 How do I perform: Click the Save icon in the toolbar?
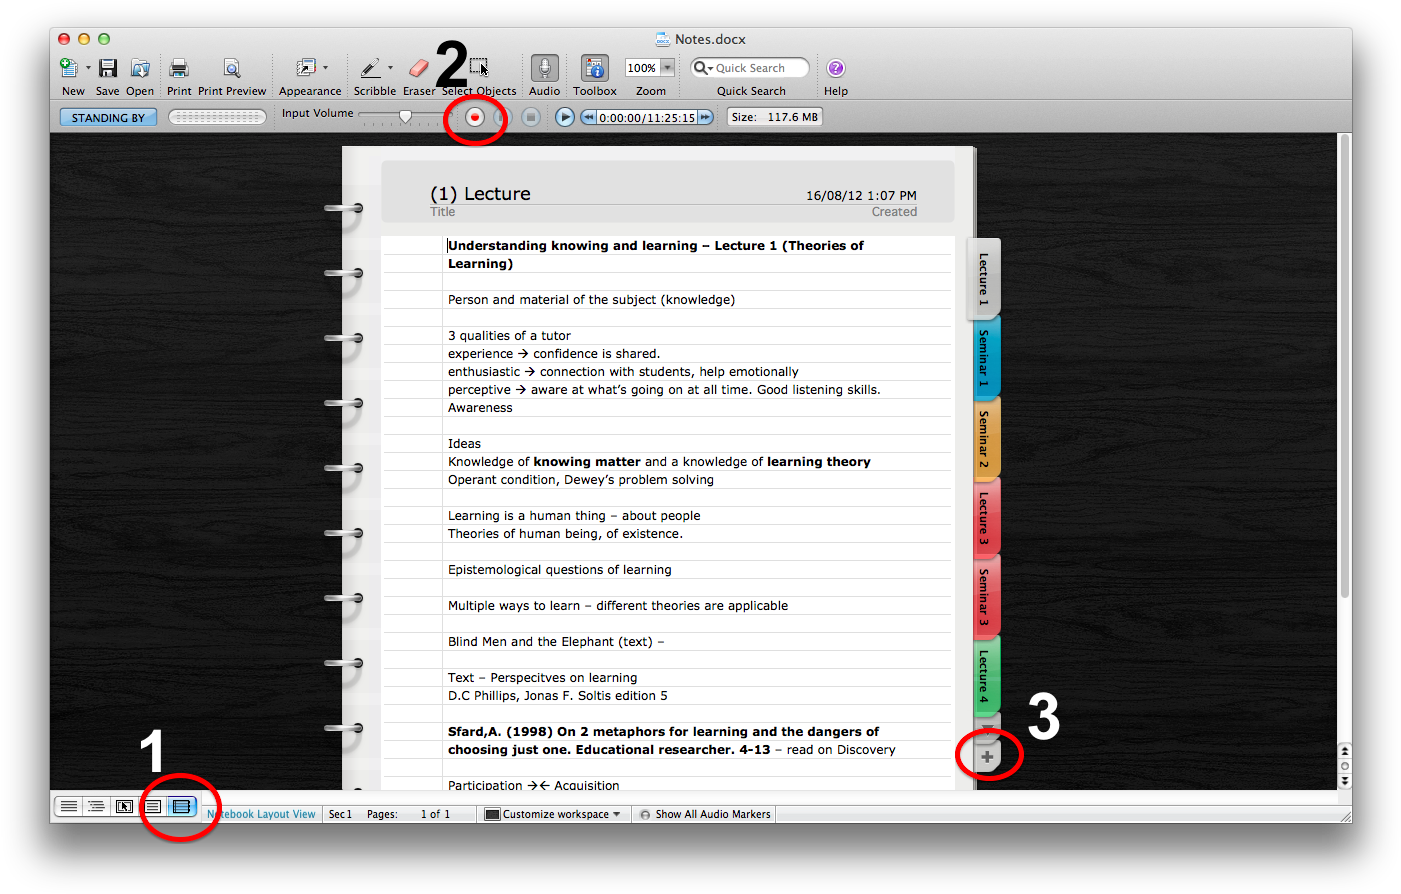click(x=108, y=68)
